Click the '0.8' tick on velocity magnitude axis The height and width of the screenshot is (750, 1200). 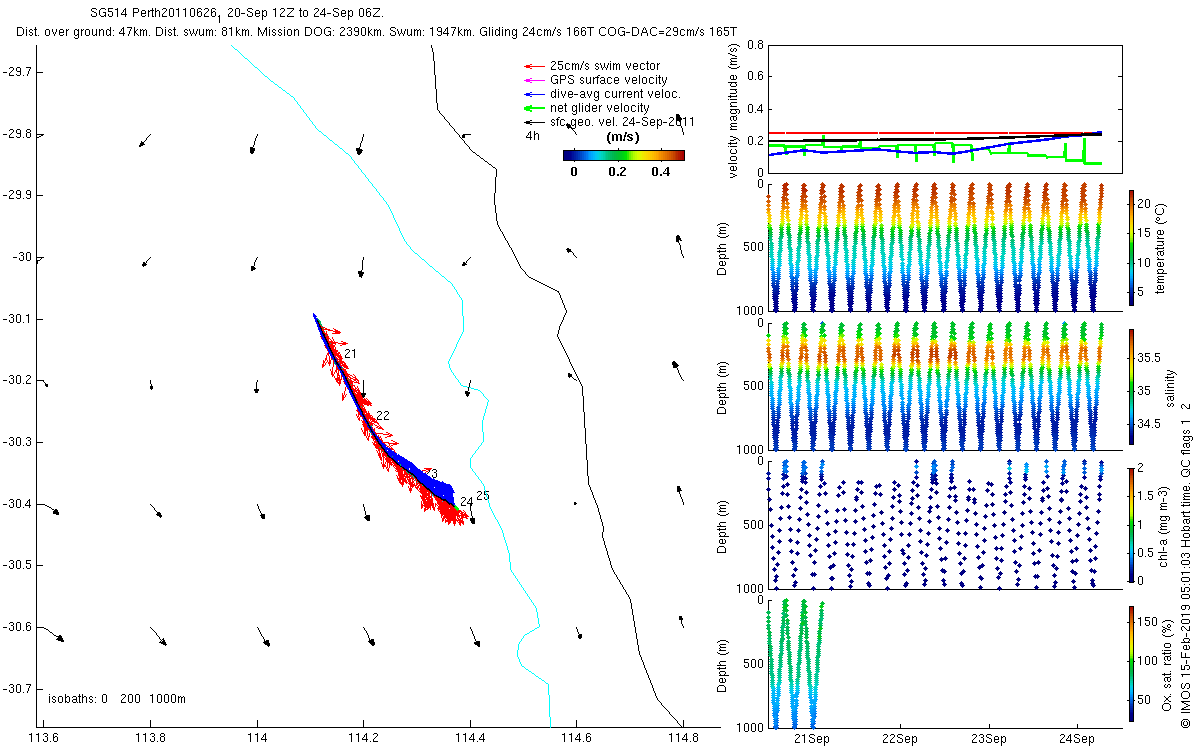click(x=755, y=46)
